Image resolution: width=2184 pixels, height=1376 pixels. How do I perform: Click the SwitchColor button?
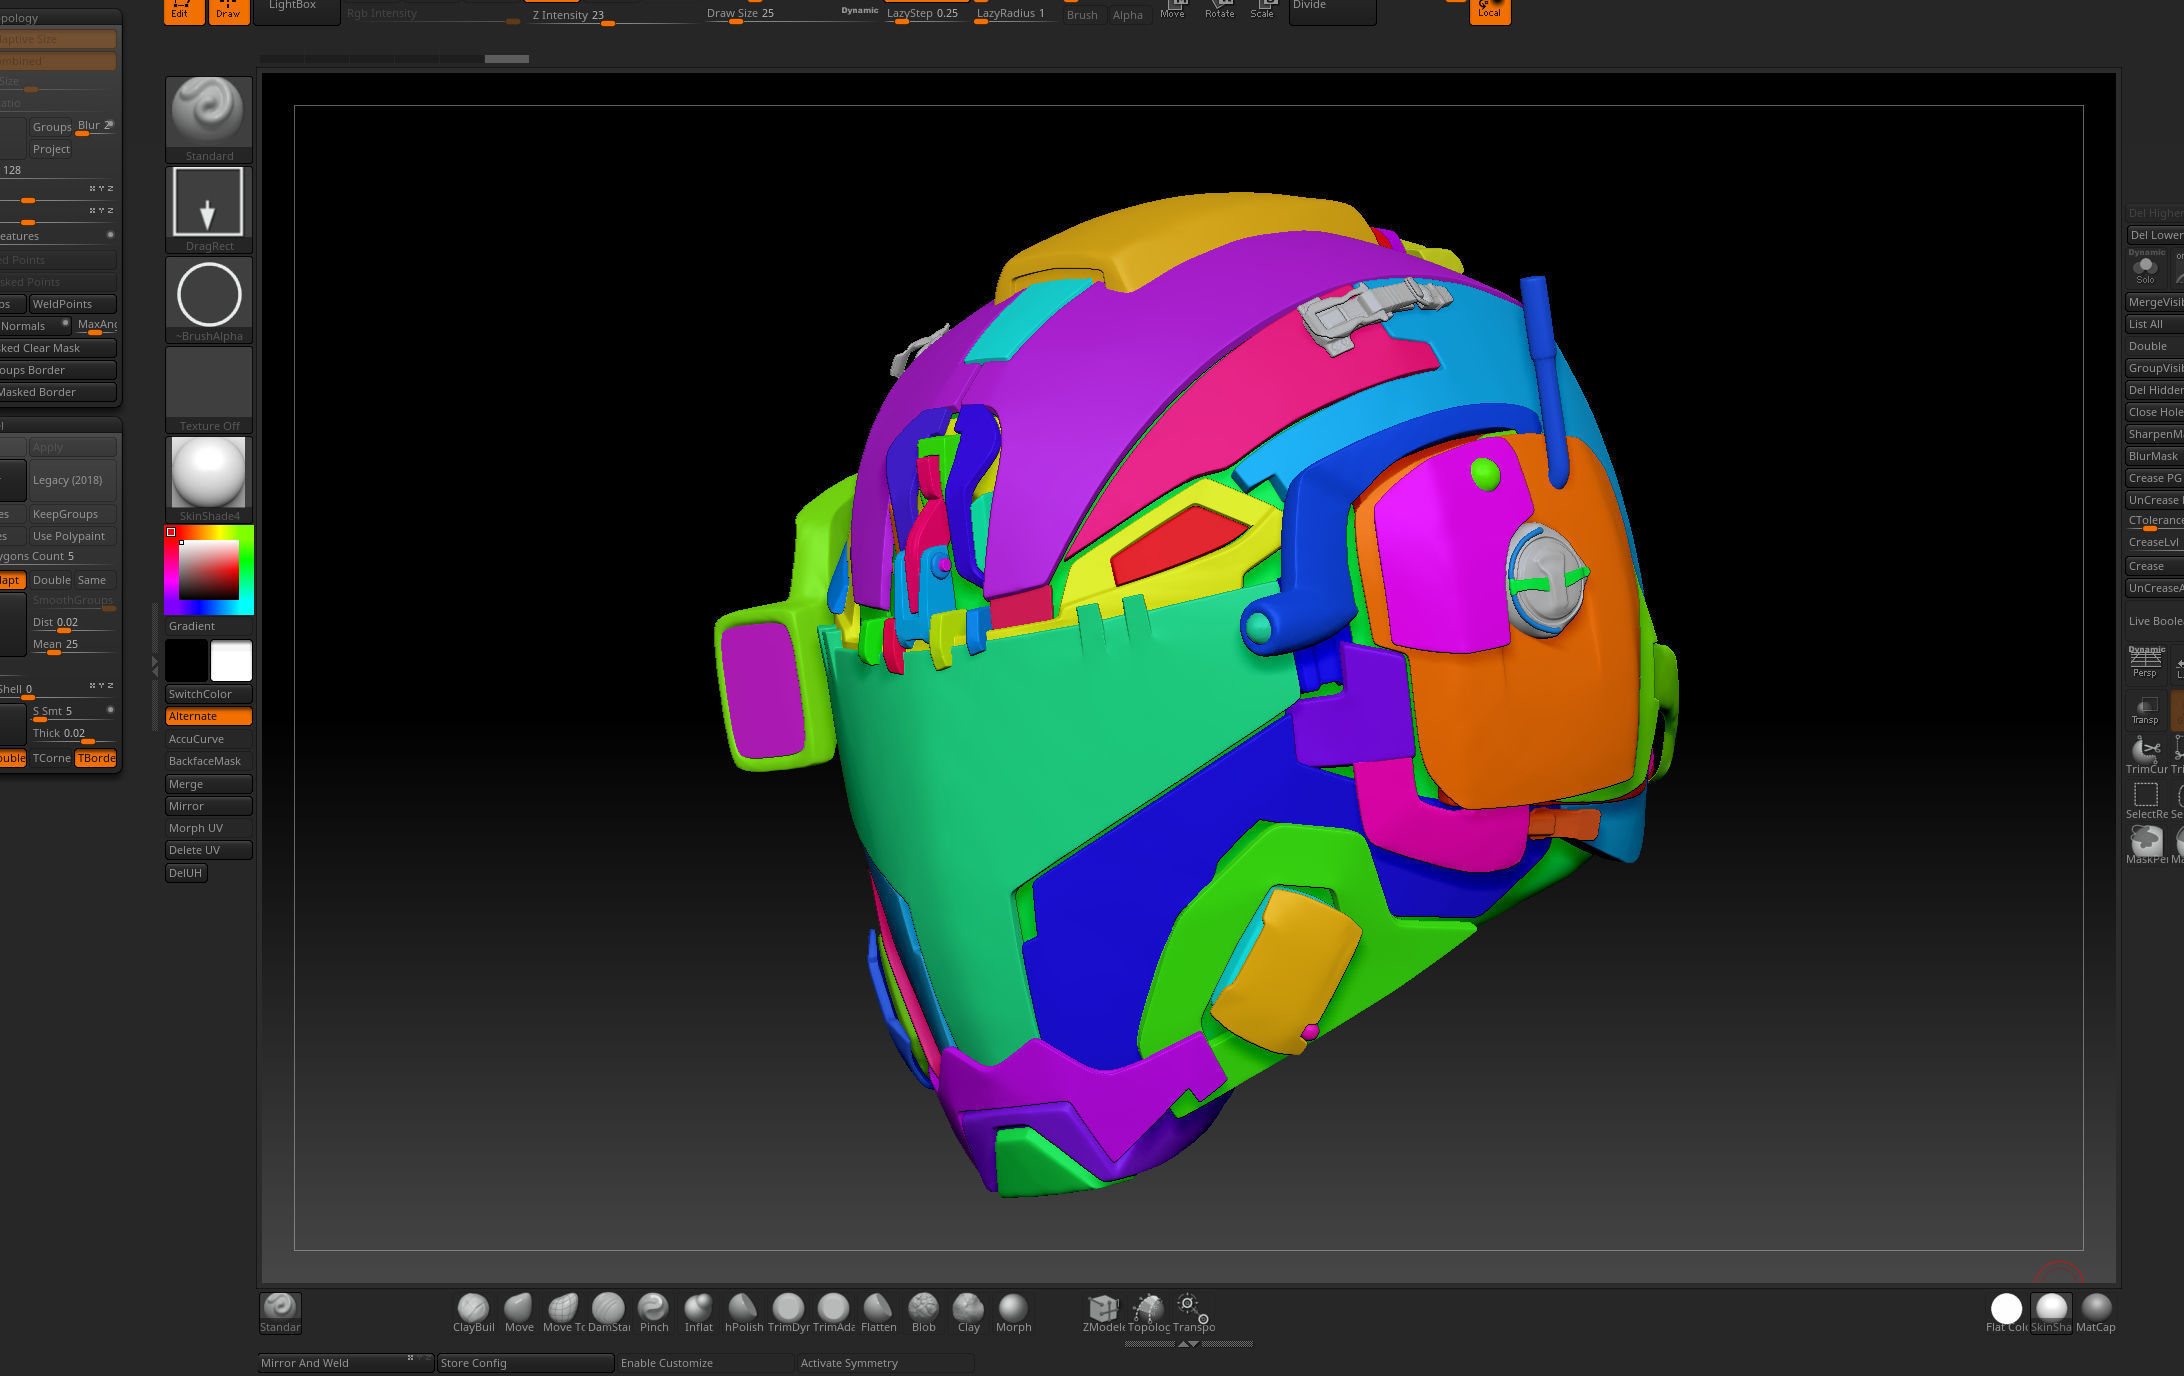point(208,694)
